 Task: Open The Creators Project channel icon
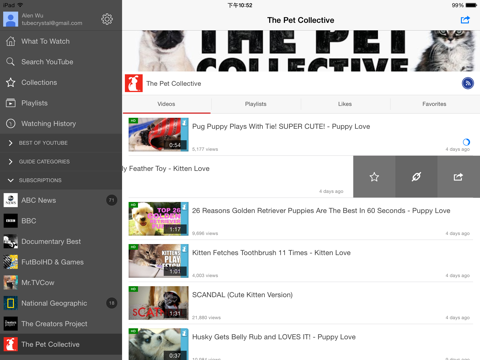11,324
